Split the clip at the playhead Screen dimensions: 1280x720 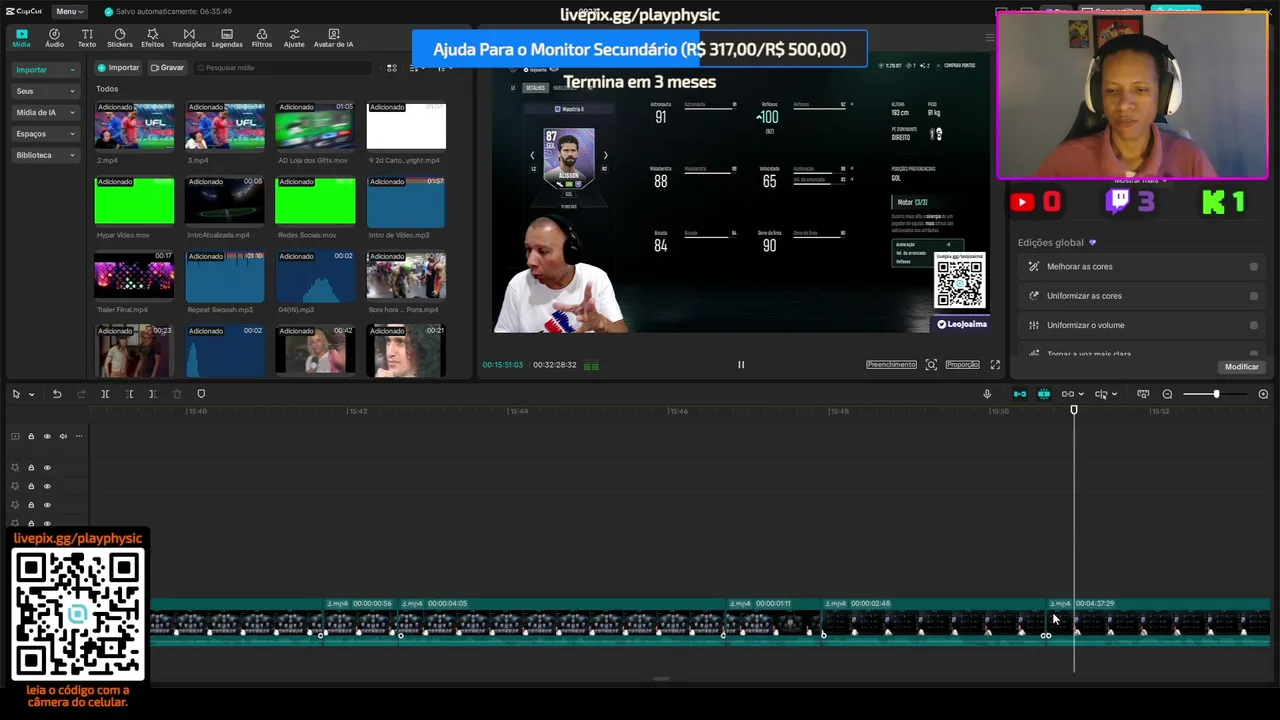[x=105, y=394]
